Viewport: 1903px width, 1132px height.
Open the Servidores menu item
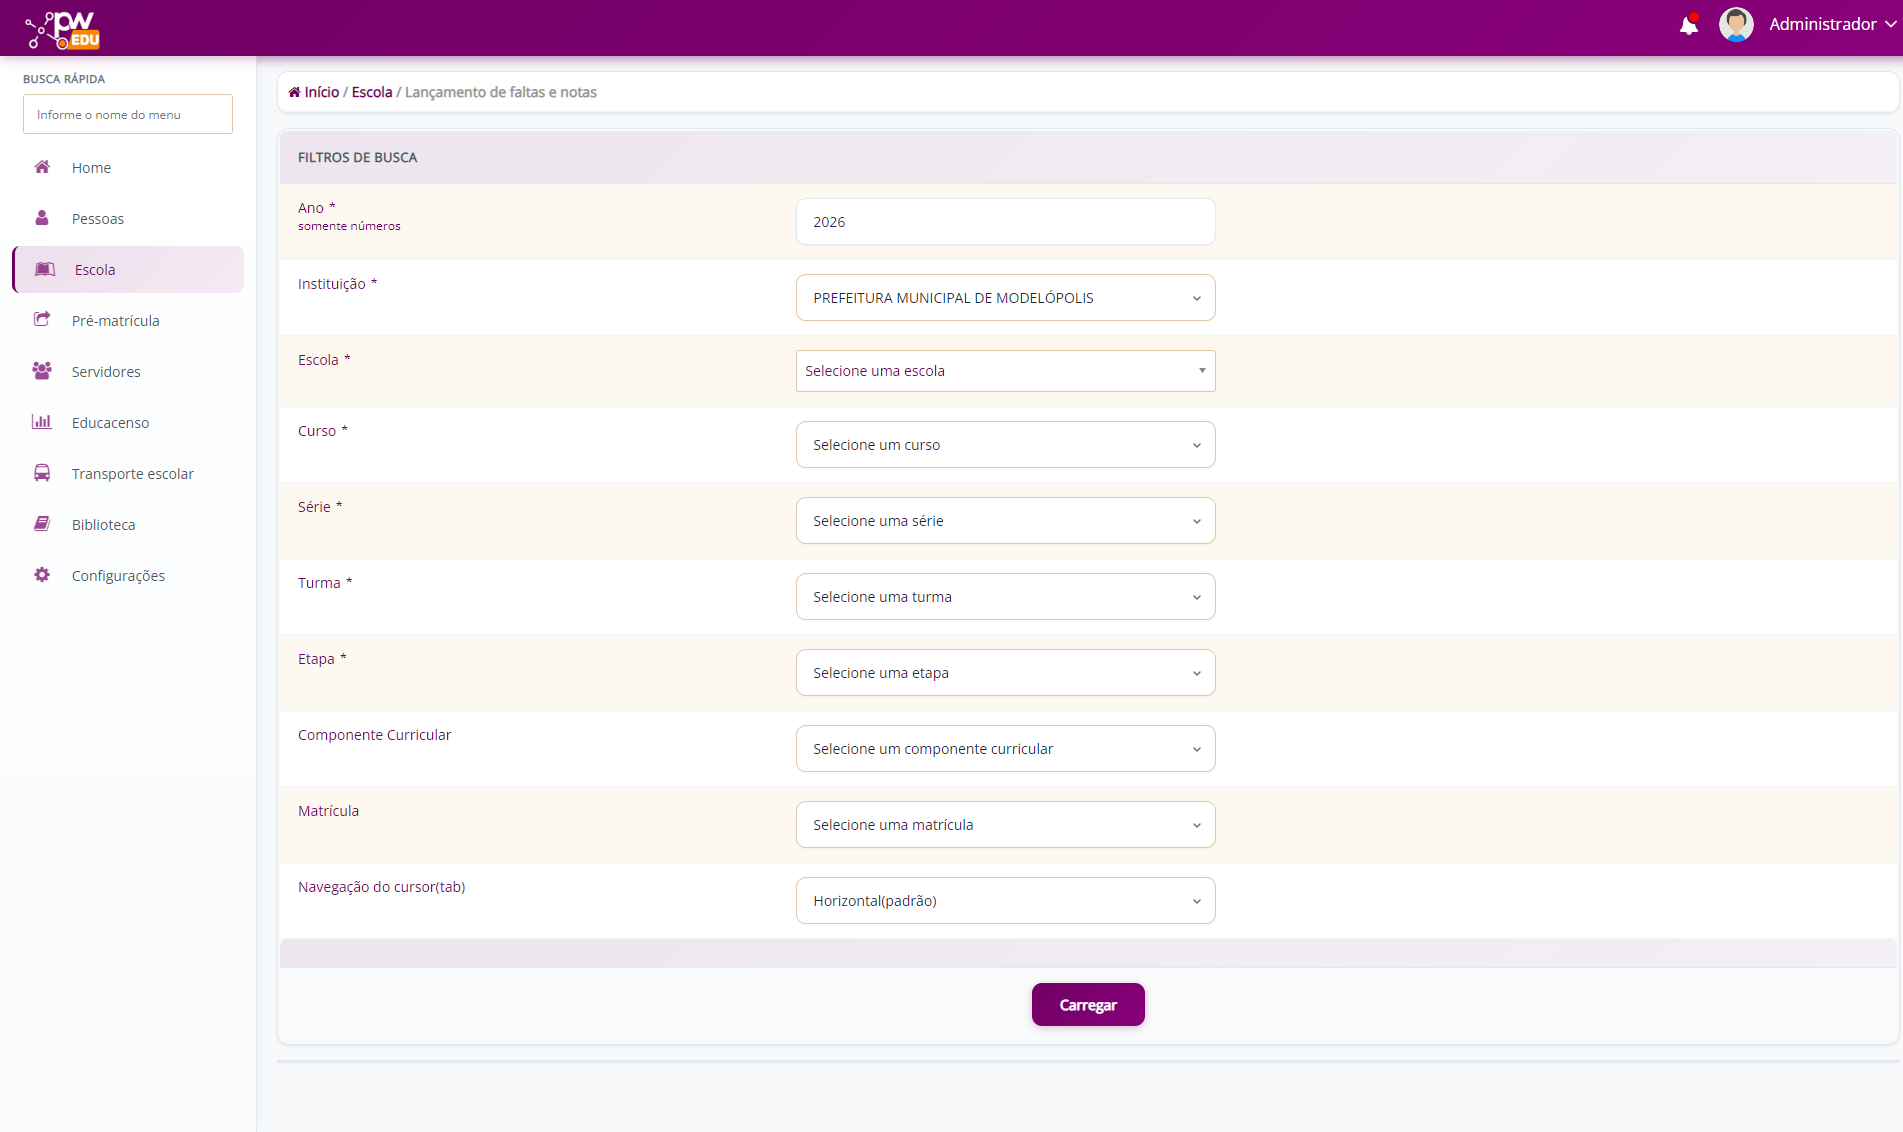(x=106, y=372)
